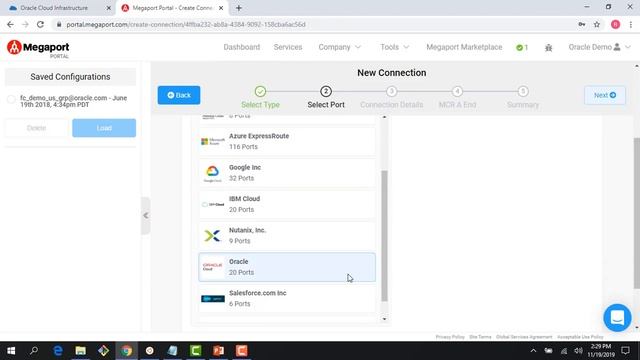This screenshot has width=640, height=360.
Task: Select the Google Inc provider
Action: [x=287, y=173]
